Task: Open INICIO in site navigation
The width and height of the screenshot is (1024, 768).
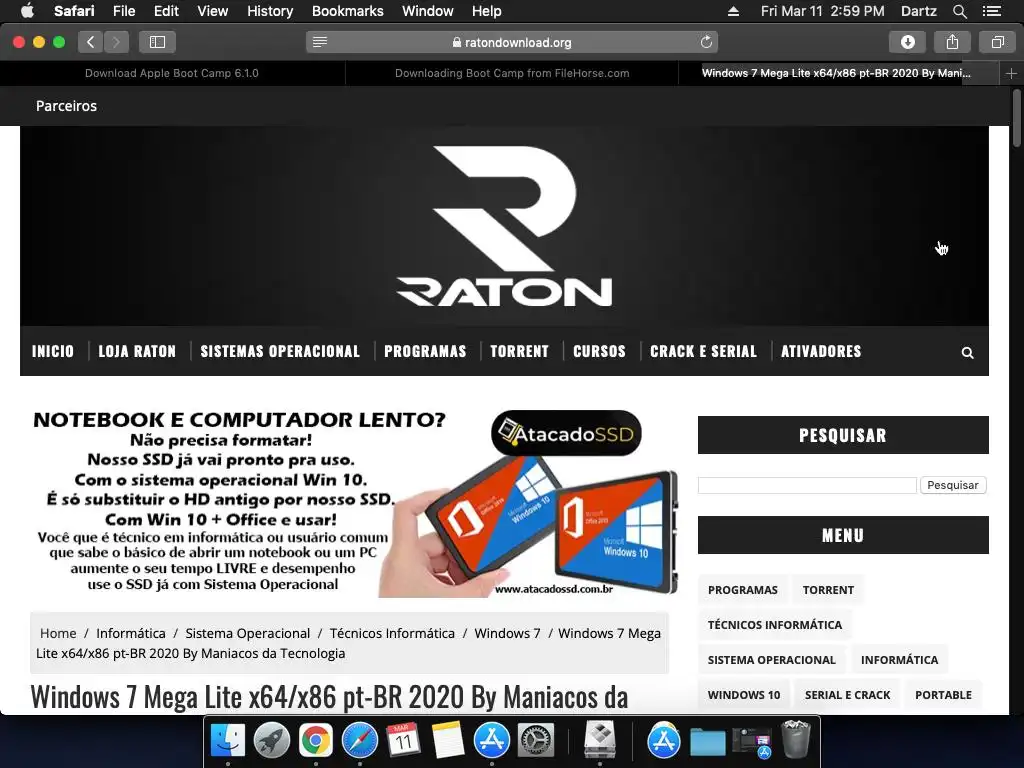Action: 53,351
